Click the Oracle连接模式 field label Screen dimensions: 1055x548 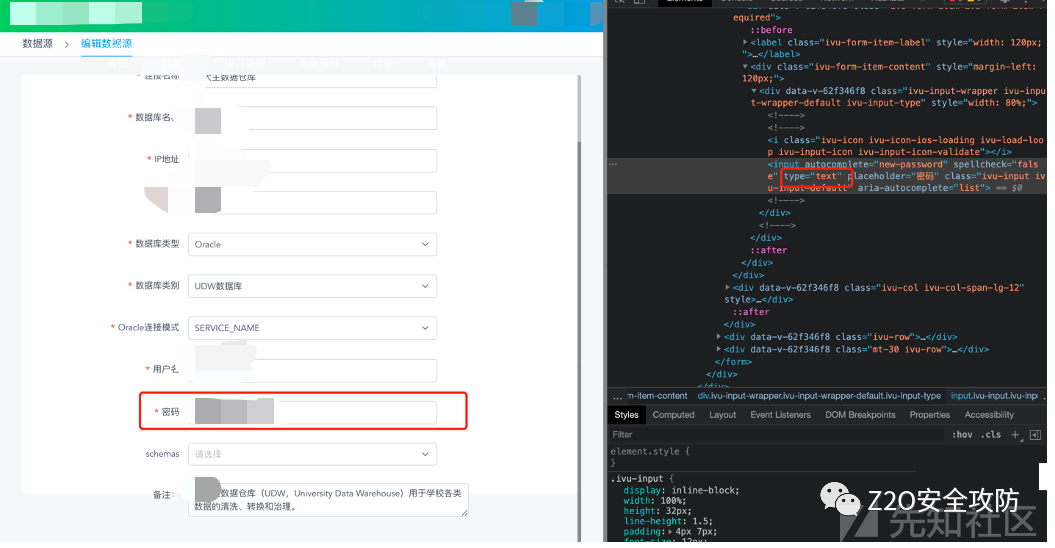(x=148, y=327)
